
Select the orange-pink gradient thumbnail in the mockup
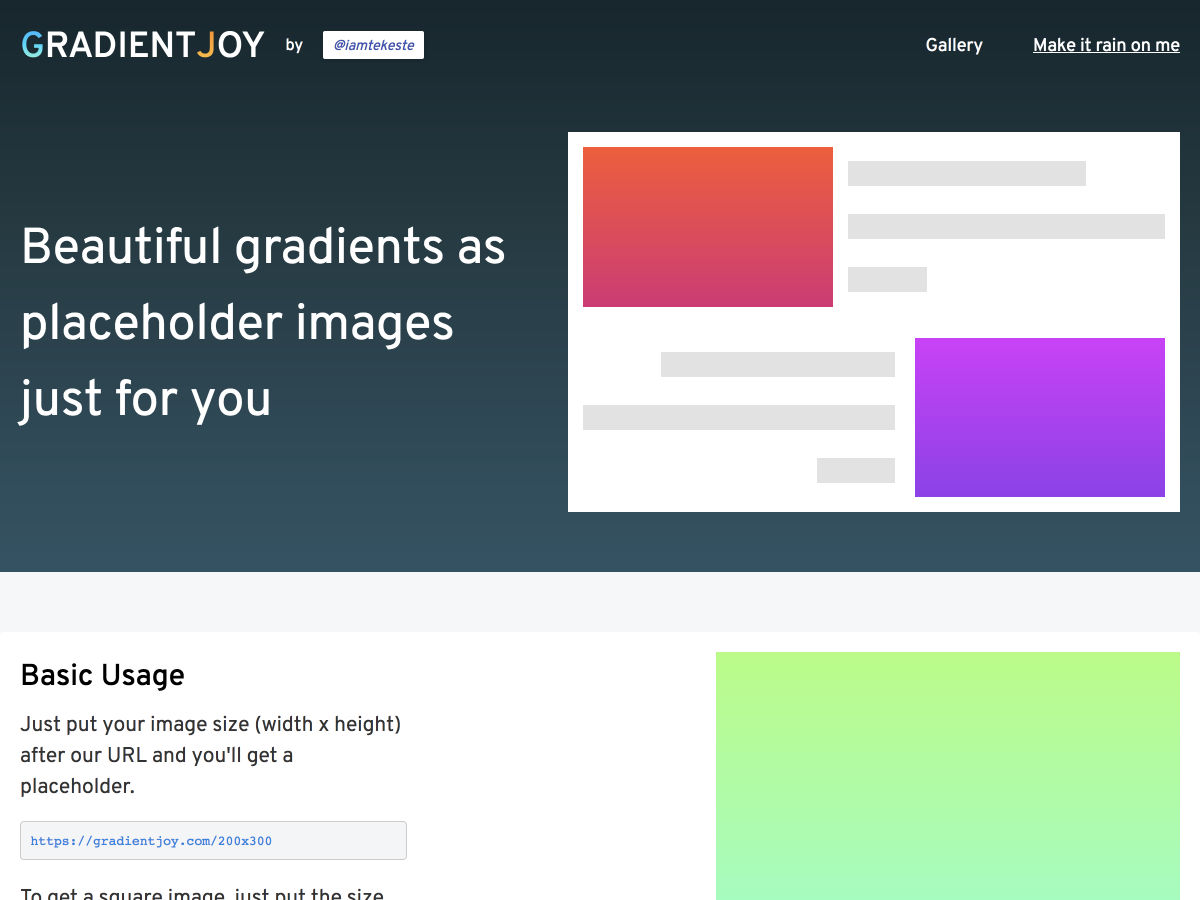coord(708,227)
